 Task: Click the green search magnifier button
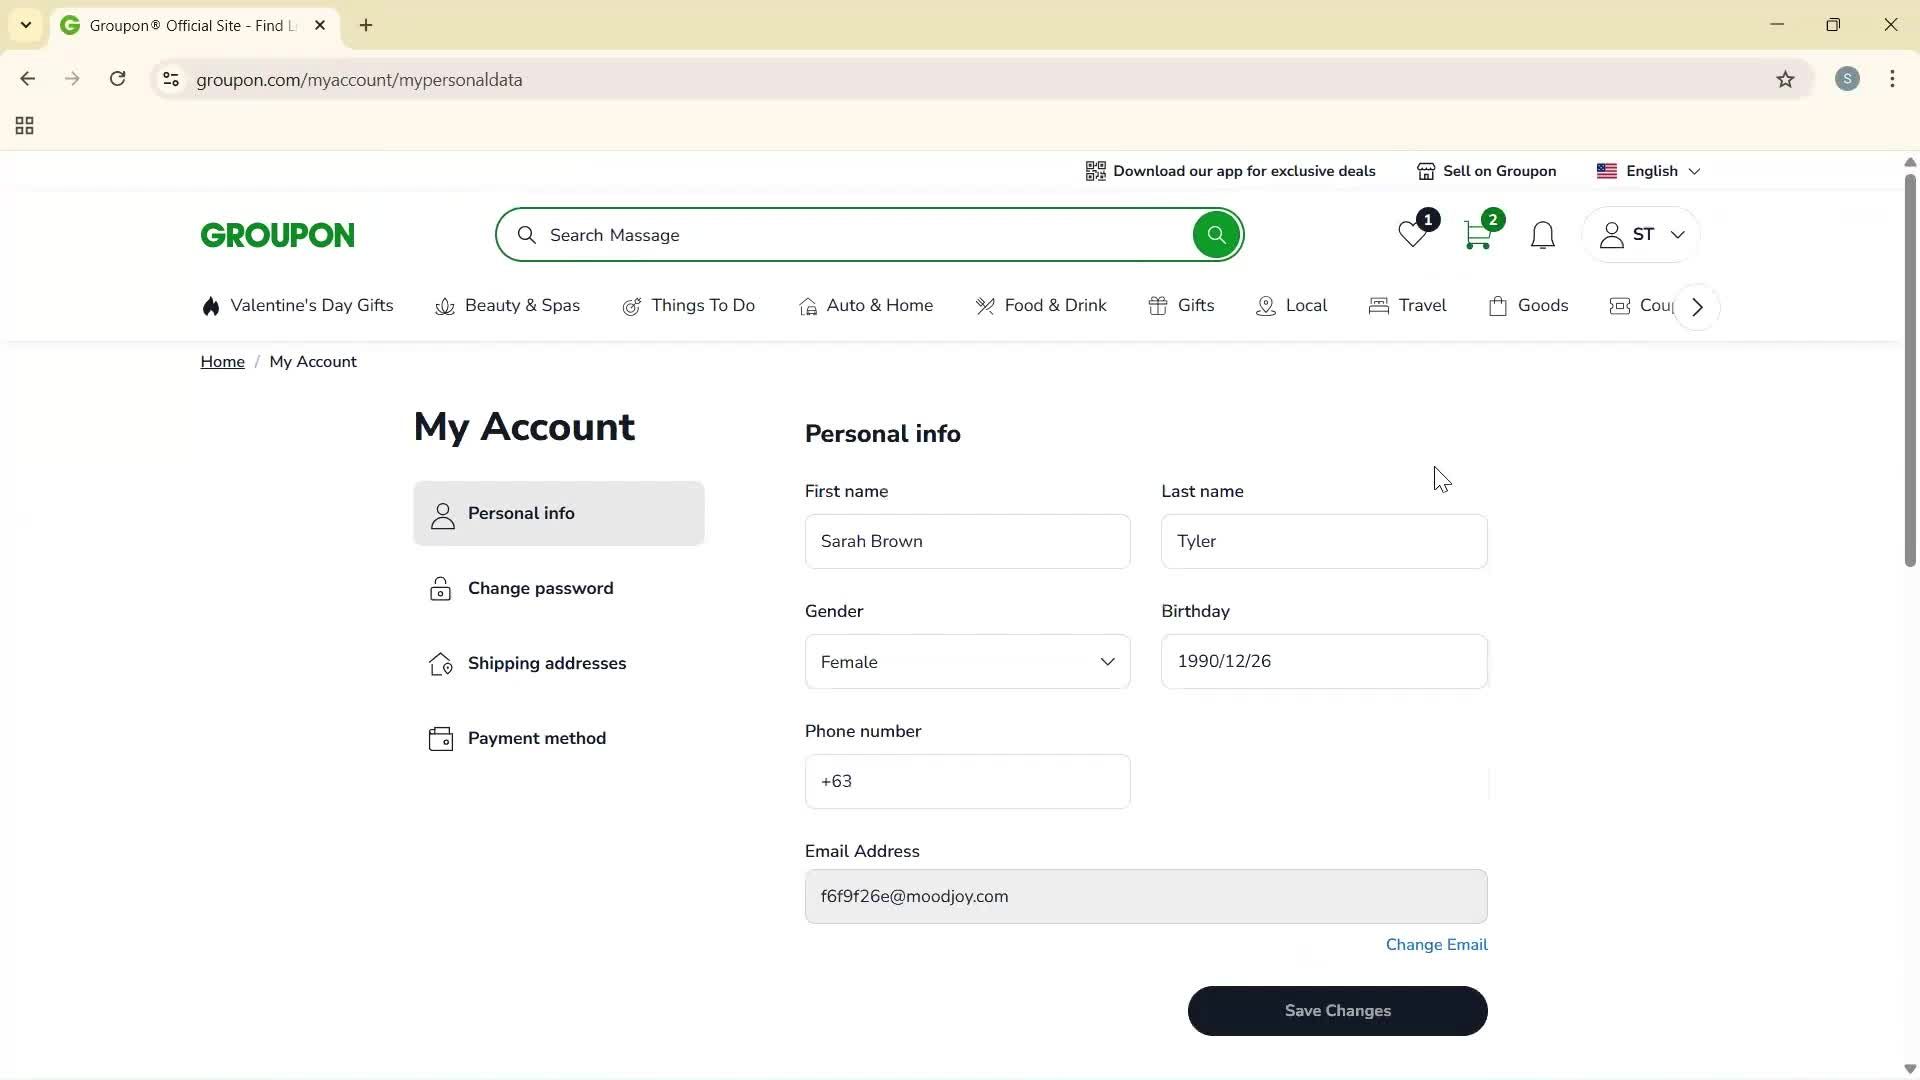[x=1216, y=235]
